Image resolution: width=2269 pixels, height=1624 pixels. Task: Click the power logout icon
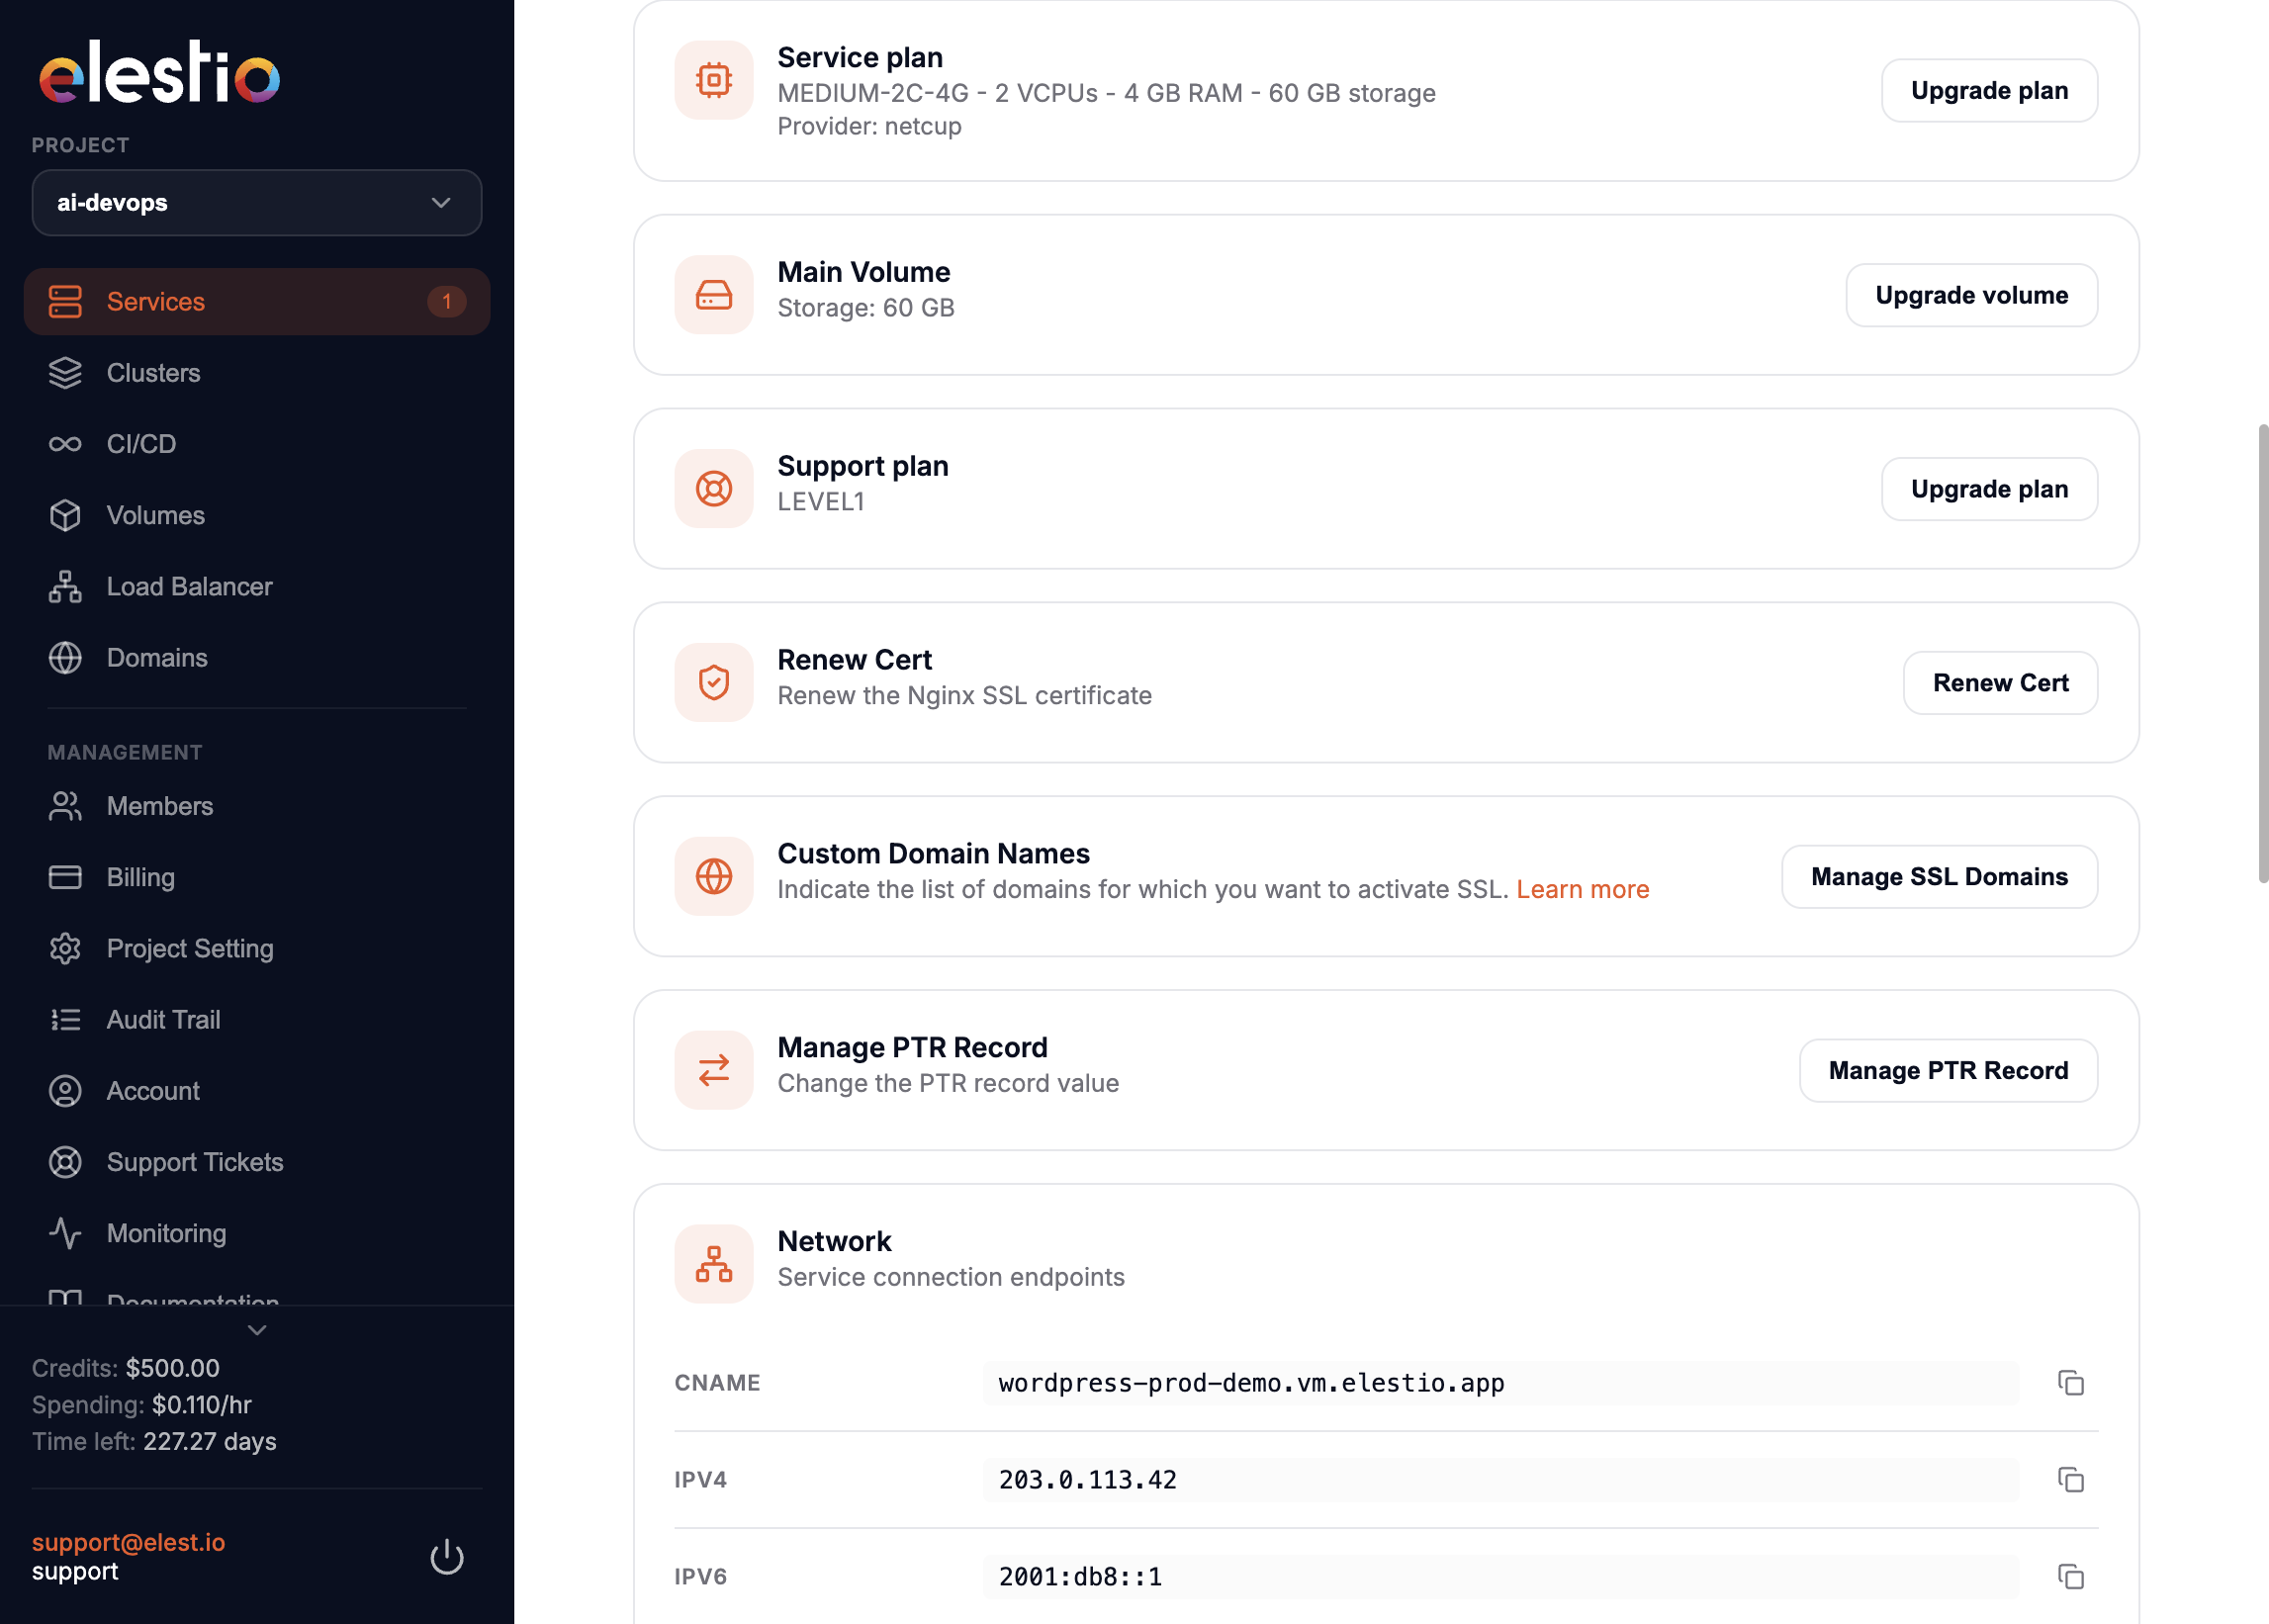[x=446, y=1557]
